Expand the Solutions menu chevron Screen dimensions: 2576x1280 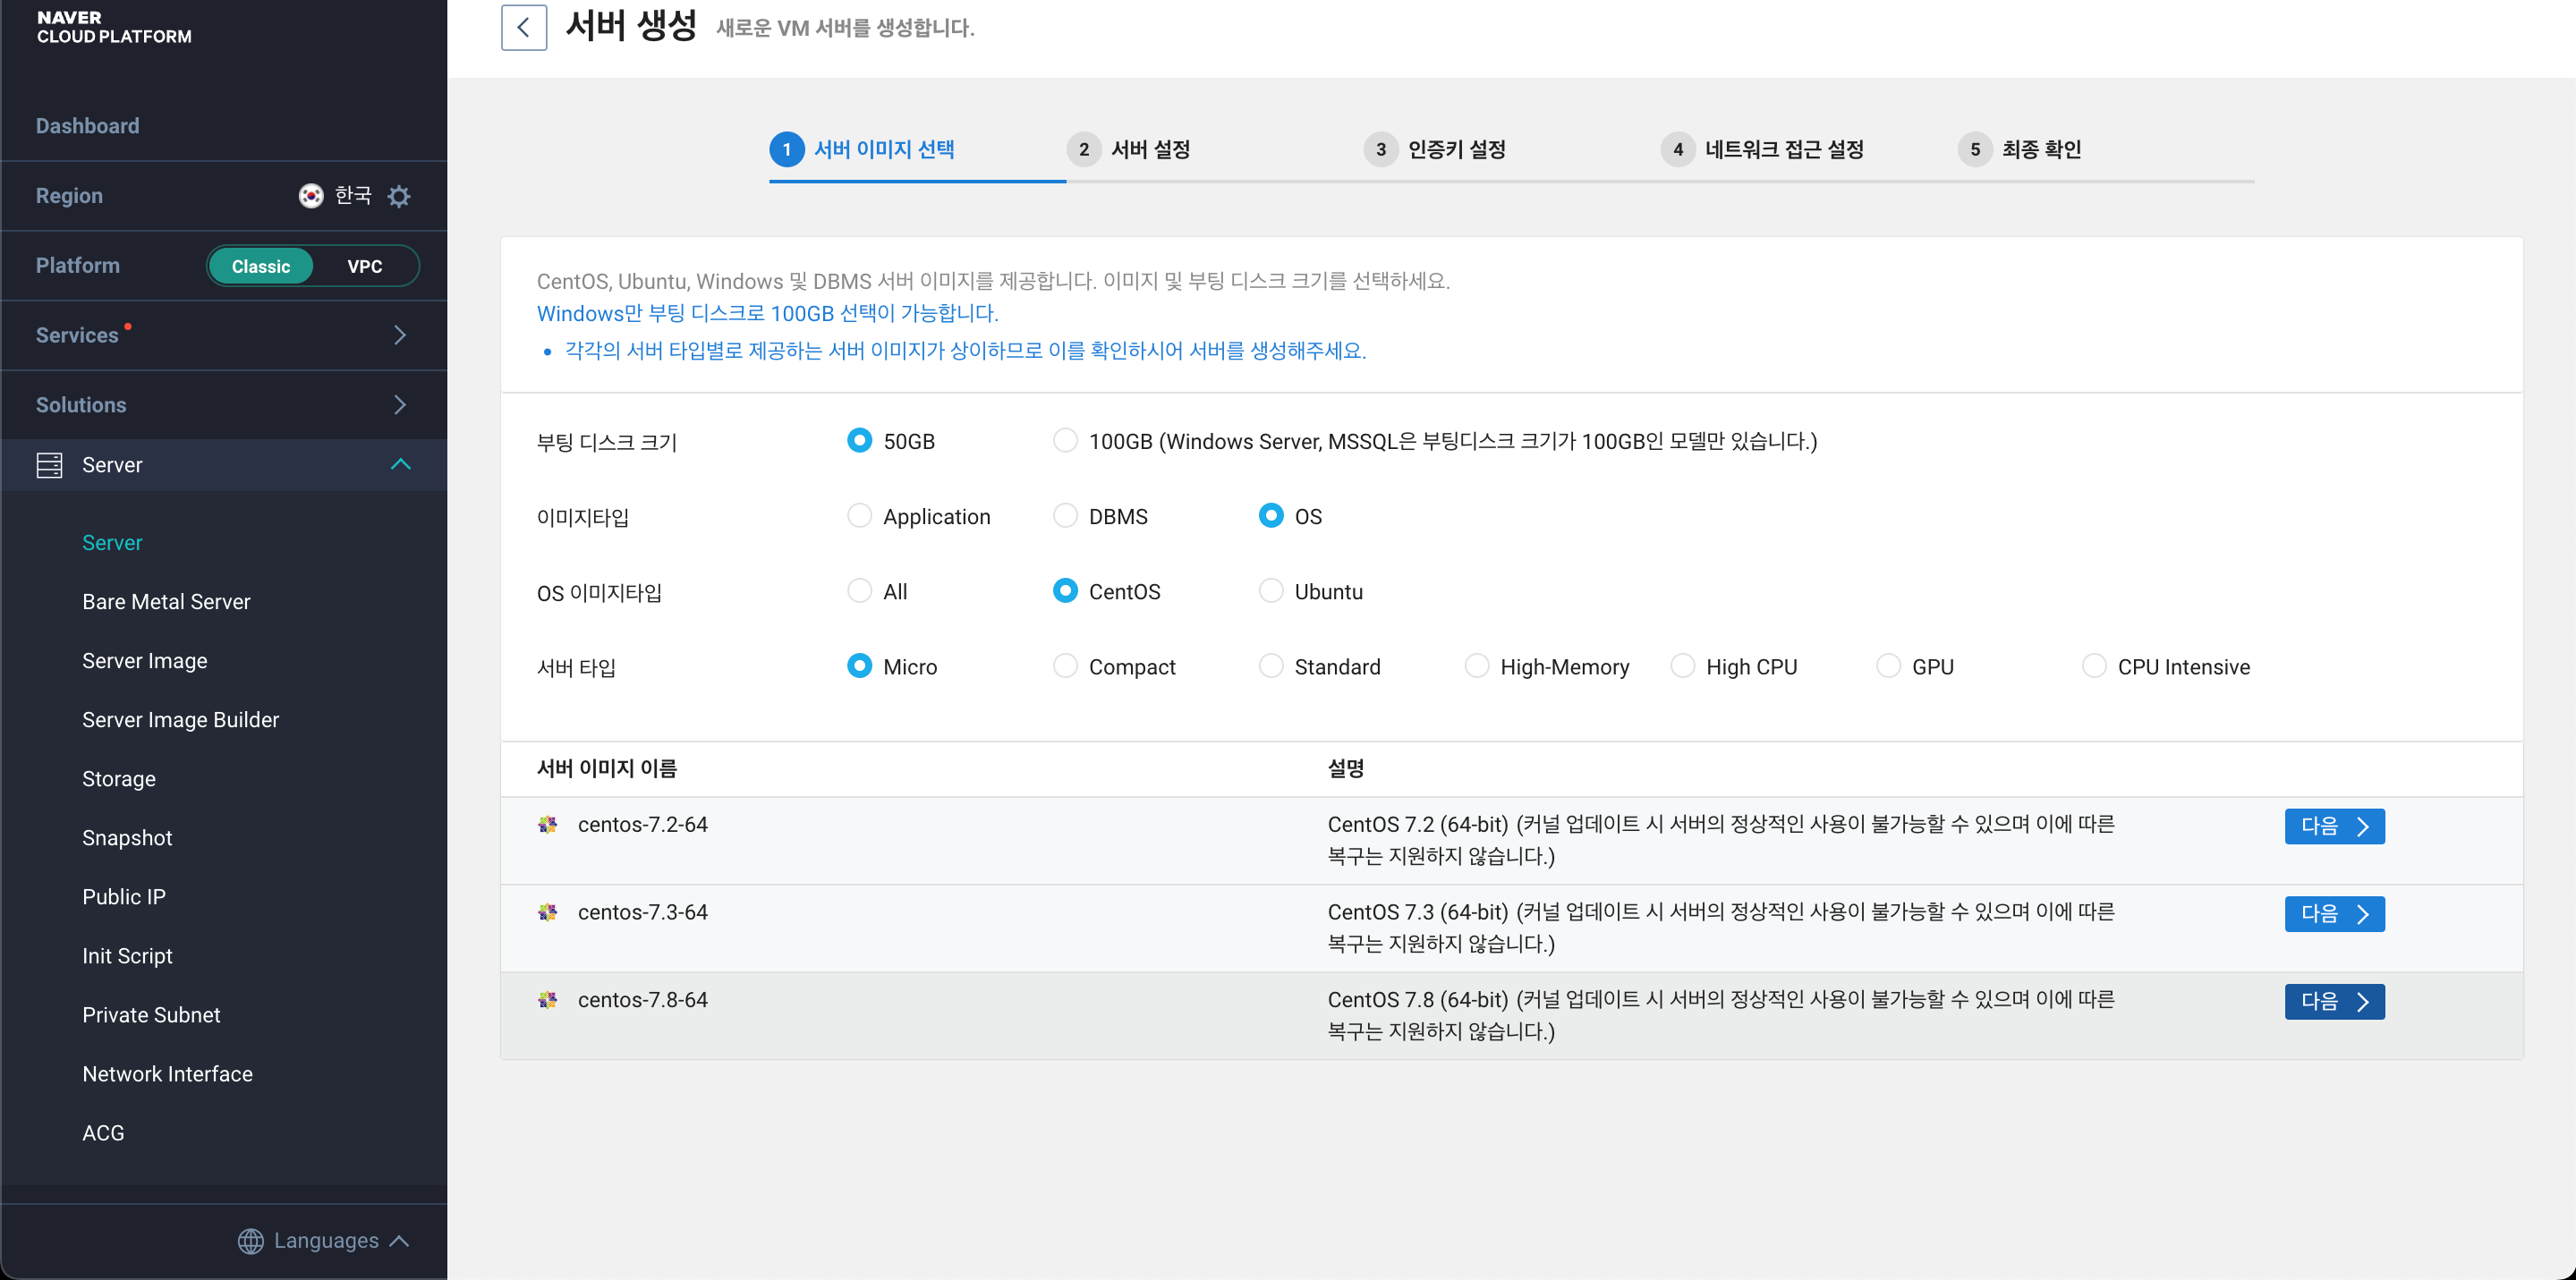400,405
